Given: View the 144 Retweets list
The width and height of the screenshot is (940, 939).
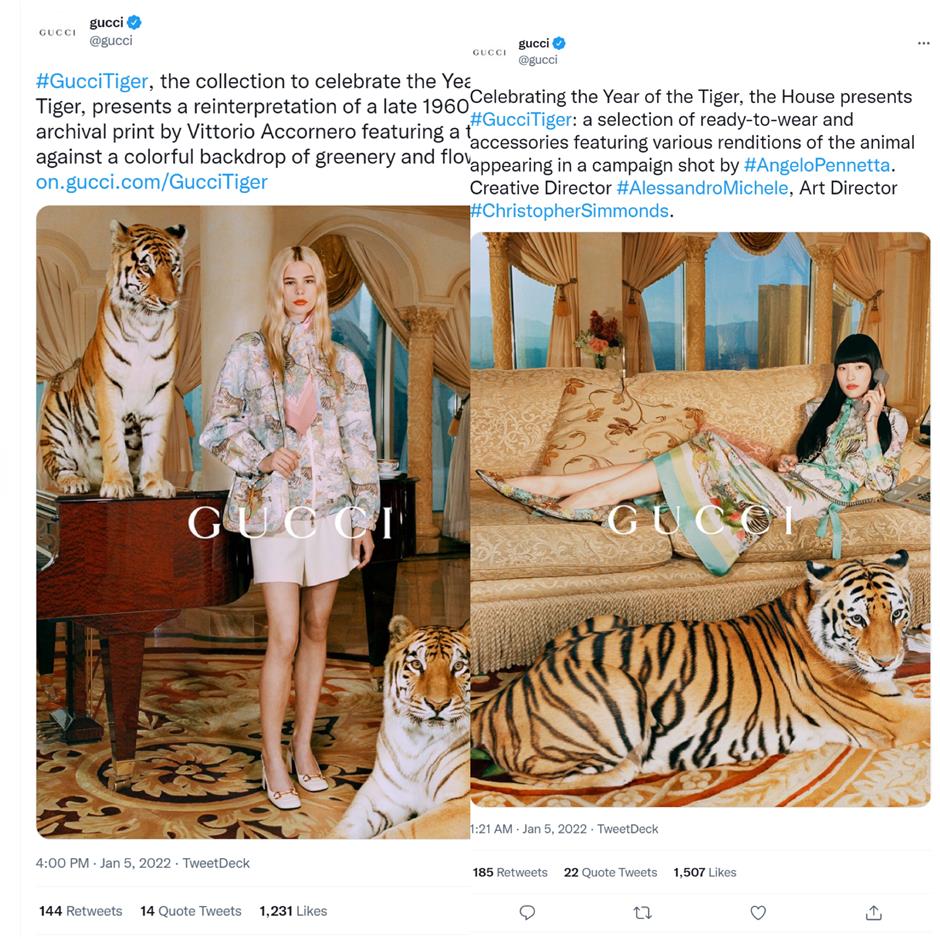Looking at the screenshot, I should coord(80,911).
